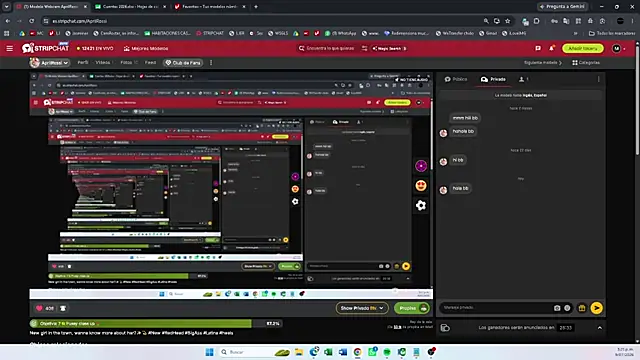The image size is (640, 360).
Task: Click the Stripchat logo
Action: tap(45, 48)
